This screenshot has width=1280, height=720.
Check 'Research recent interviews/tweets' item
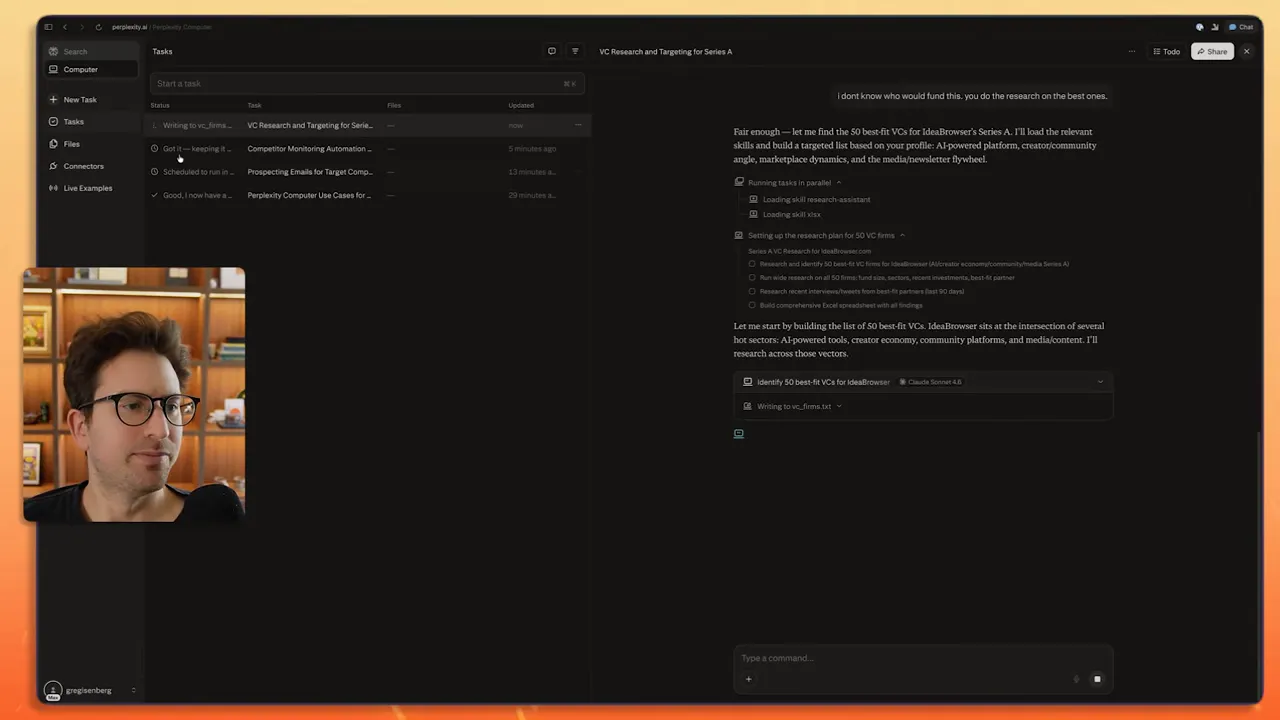coord(752,292)
